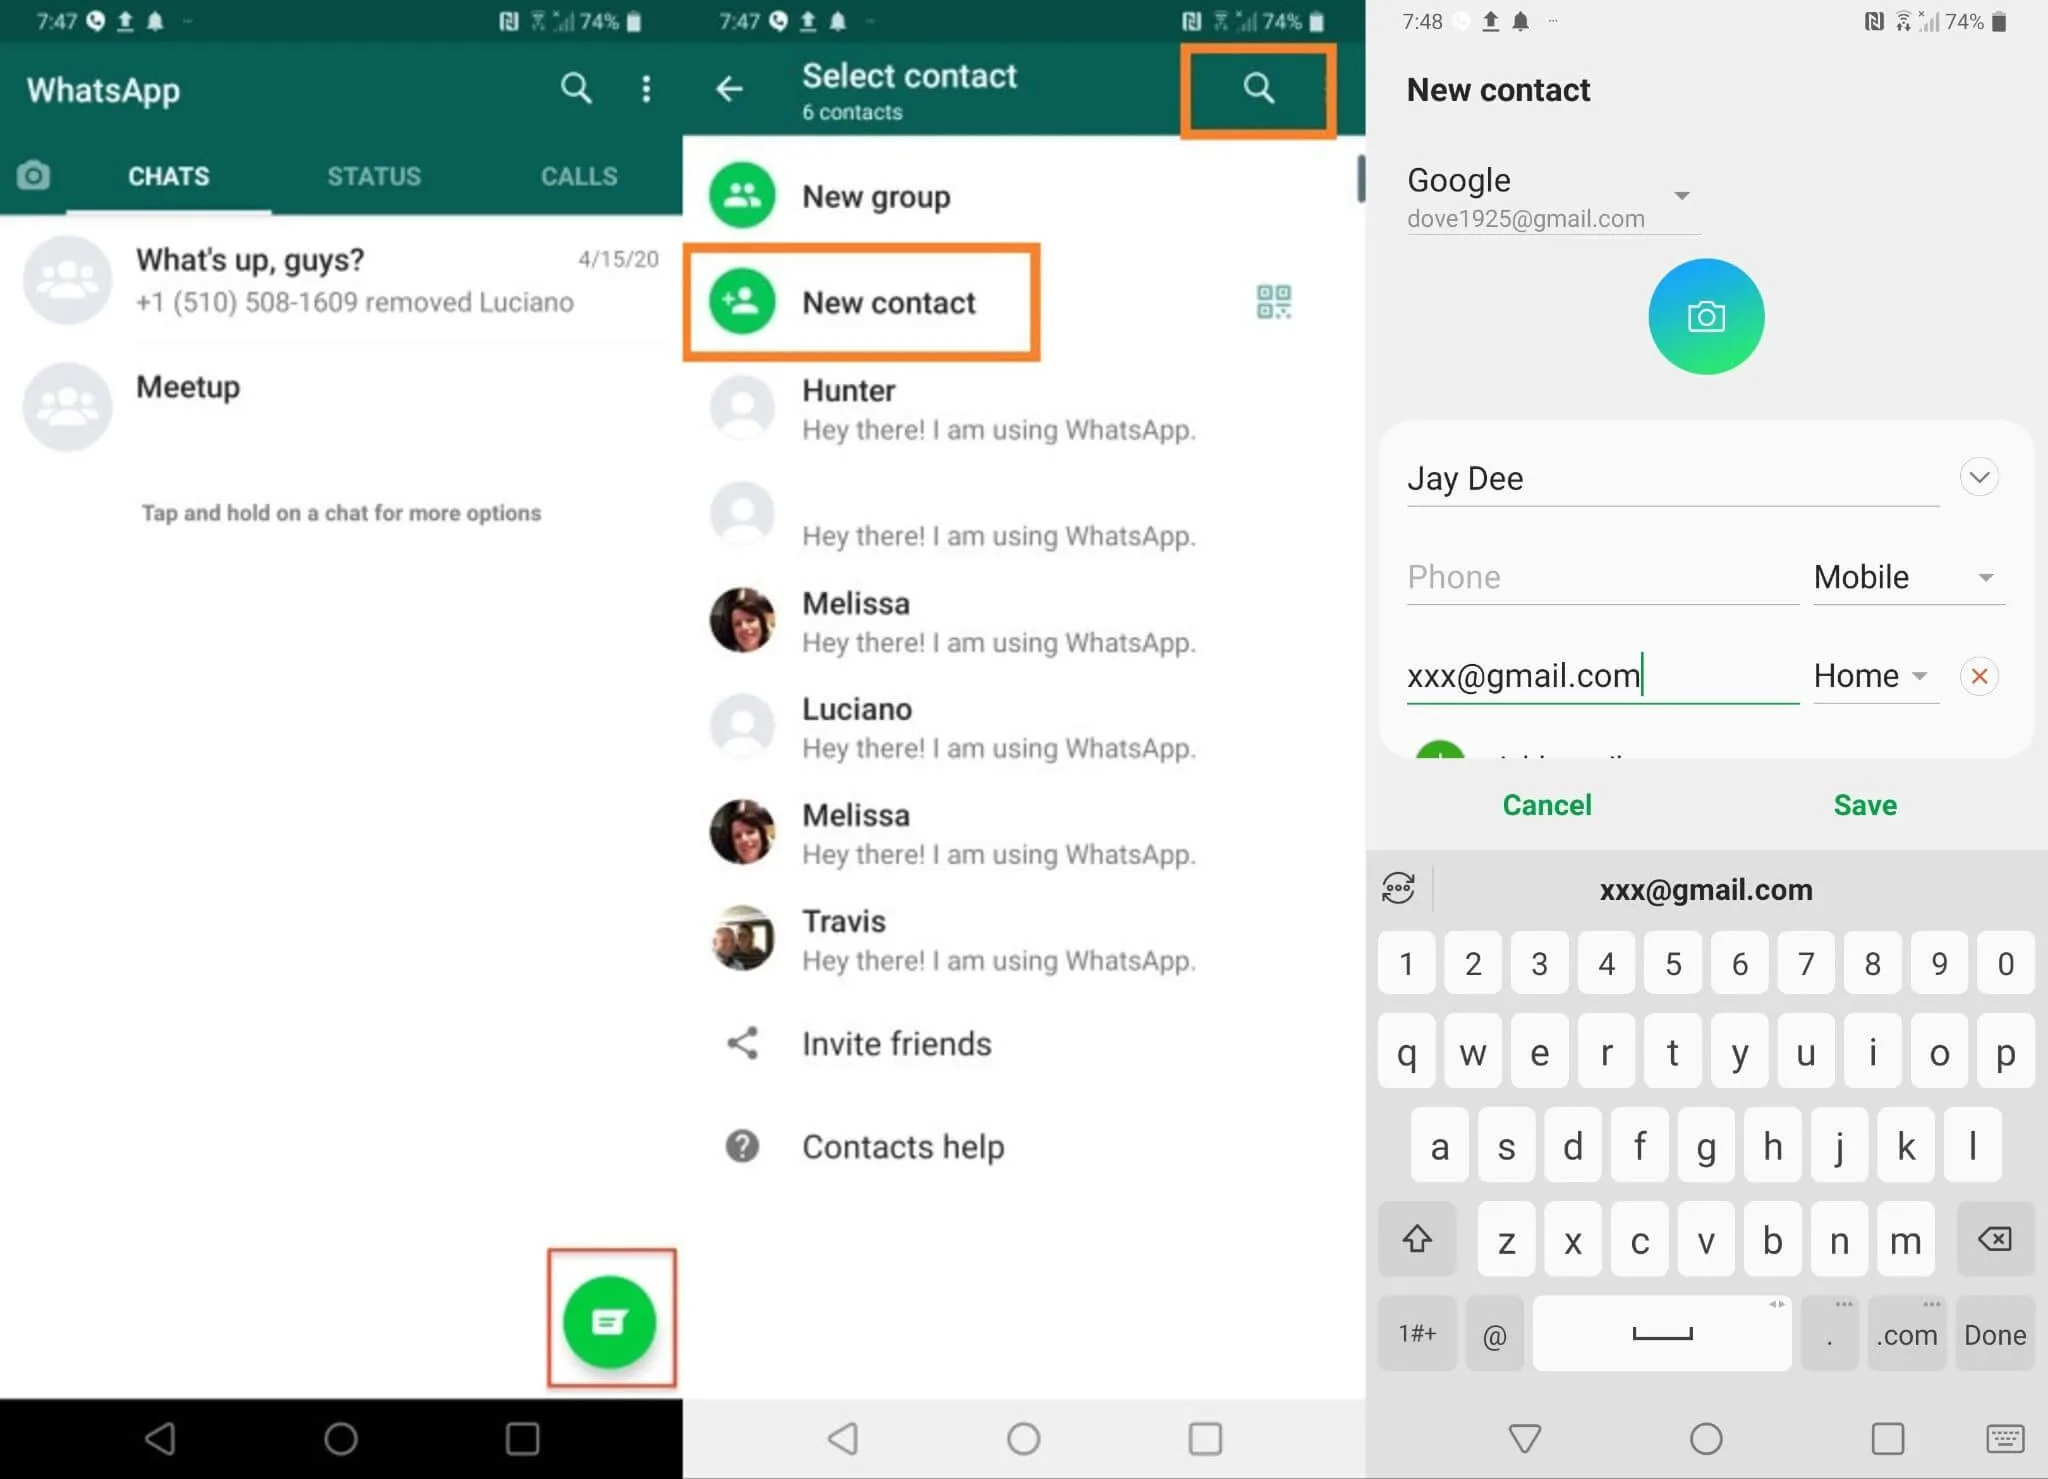Select the CHATS tab

click(167, 175)
